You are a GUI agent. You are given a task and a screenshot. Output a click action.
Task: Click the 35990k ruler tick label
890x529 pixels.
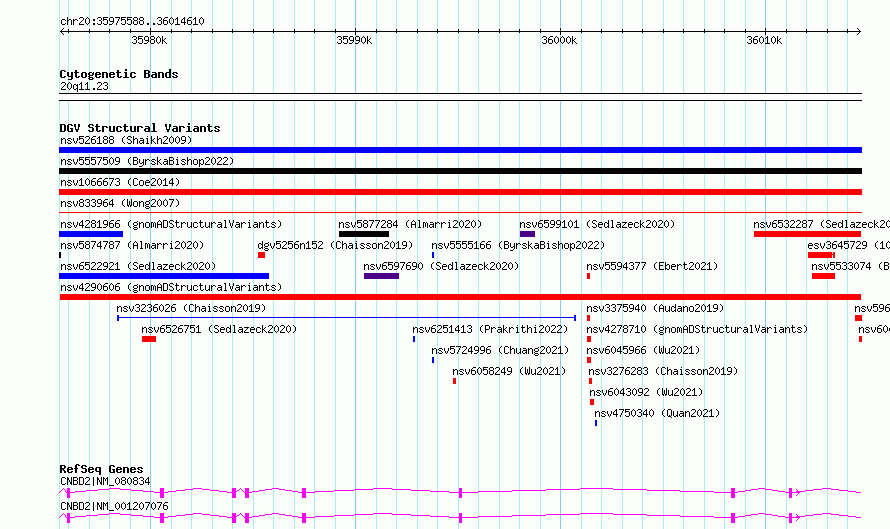click(x=354, y=40)
